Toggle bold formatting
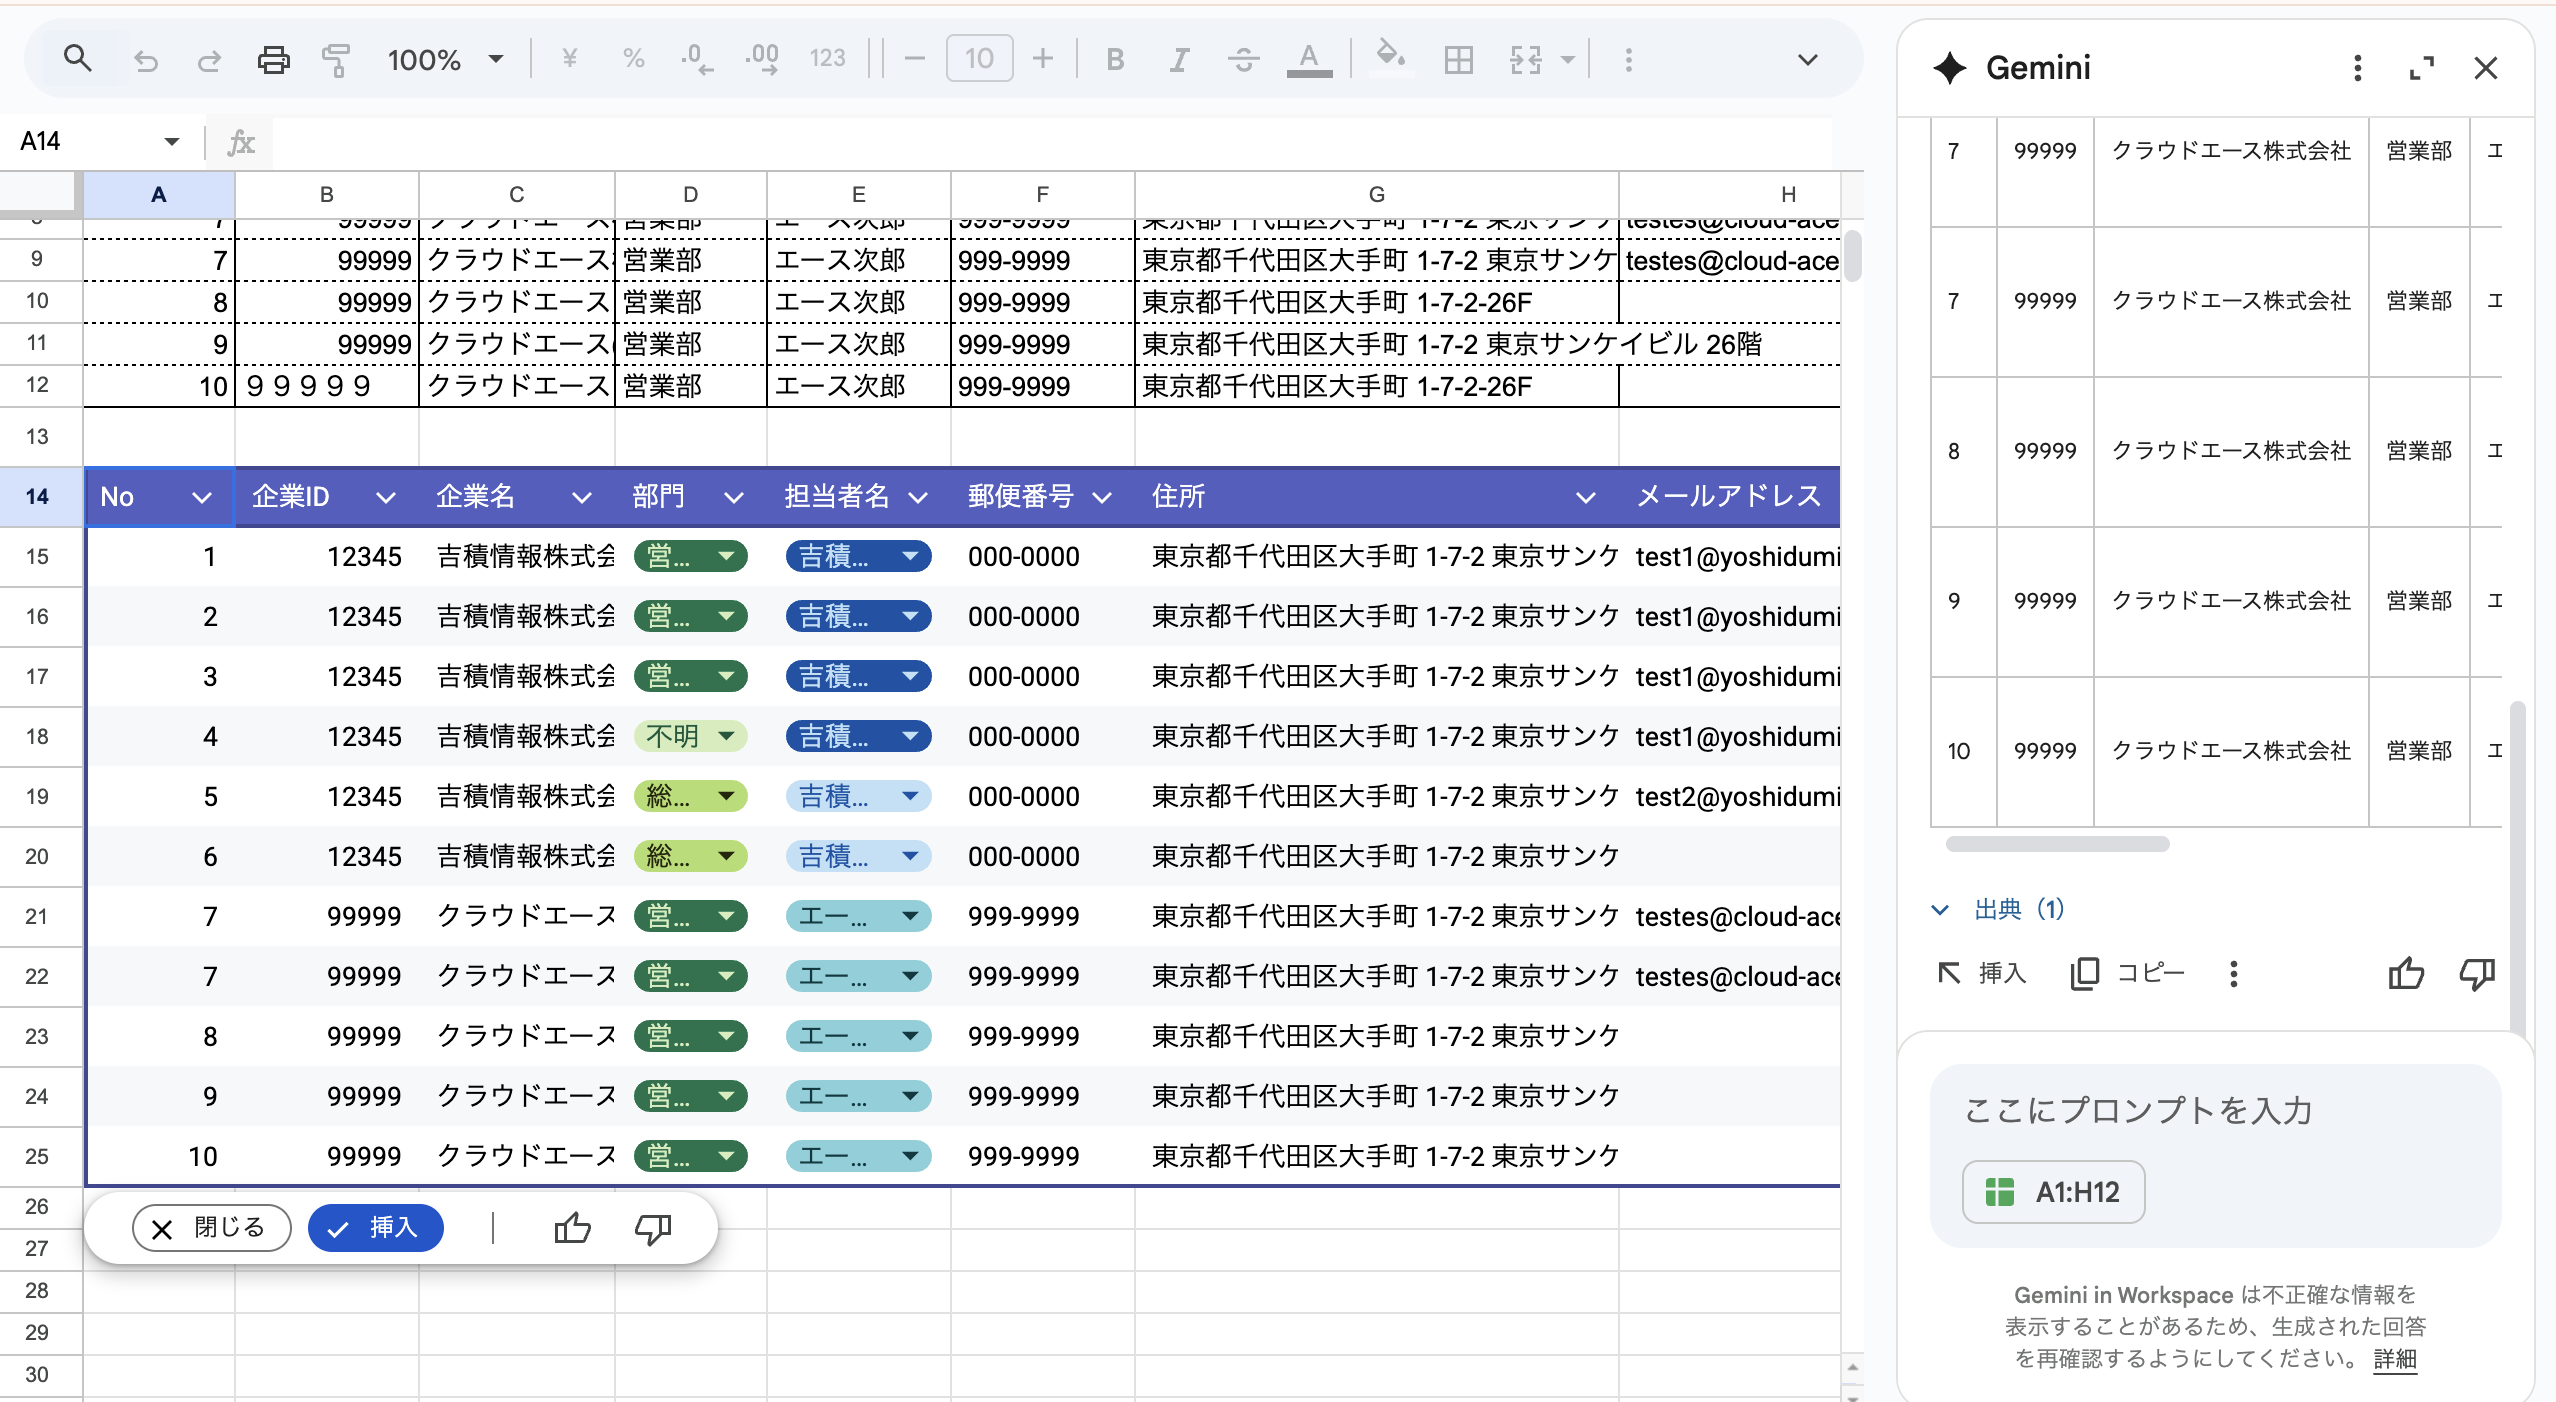This screenshot has height=1402, width=2556. (1115, 60)
